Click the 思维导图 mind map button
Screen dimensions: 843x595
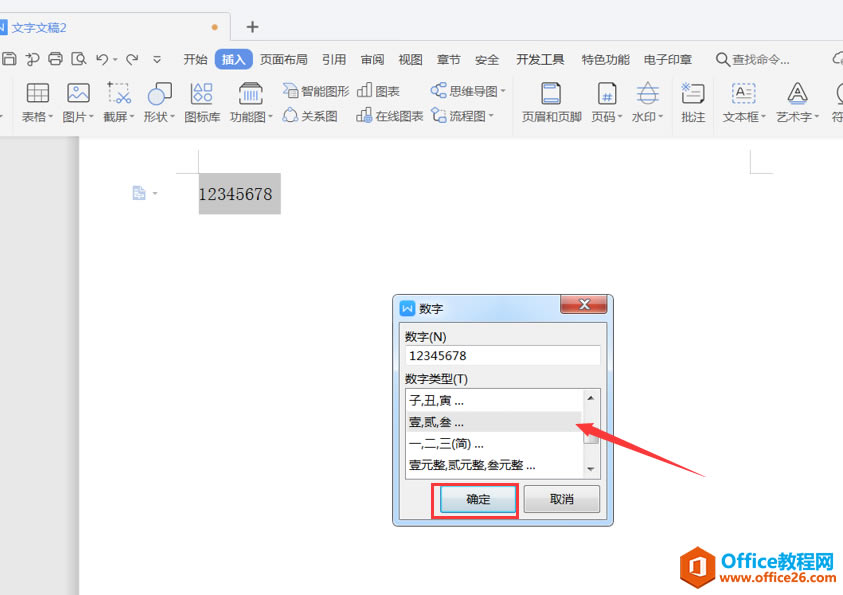(x=464, y=91)
